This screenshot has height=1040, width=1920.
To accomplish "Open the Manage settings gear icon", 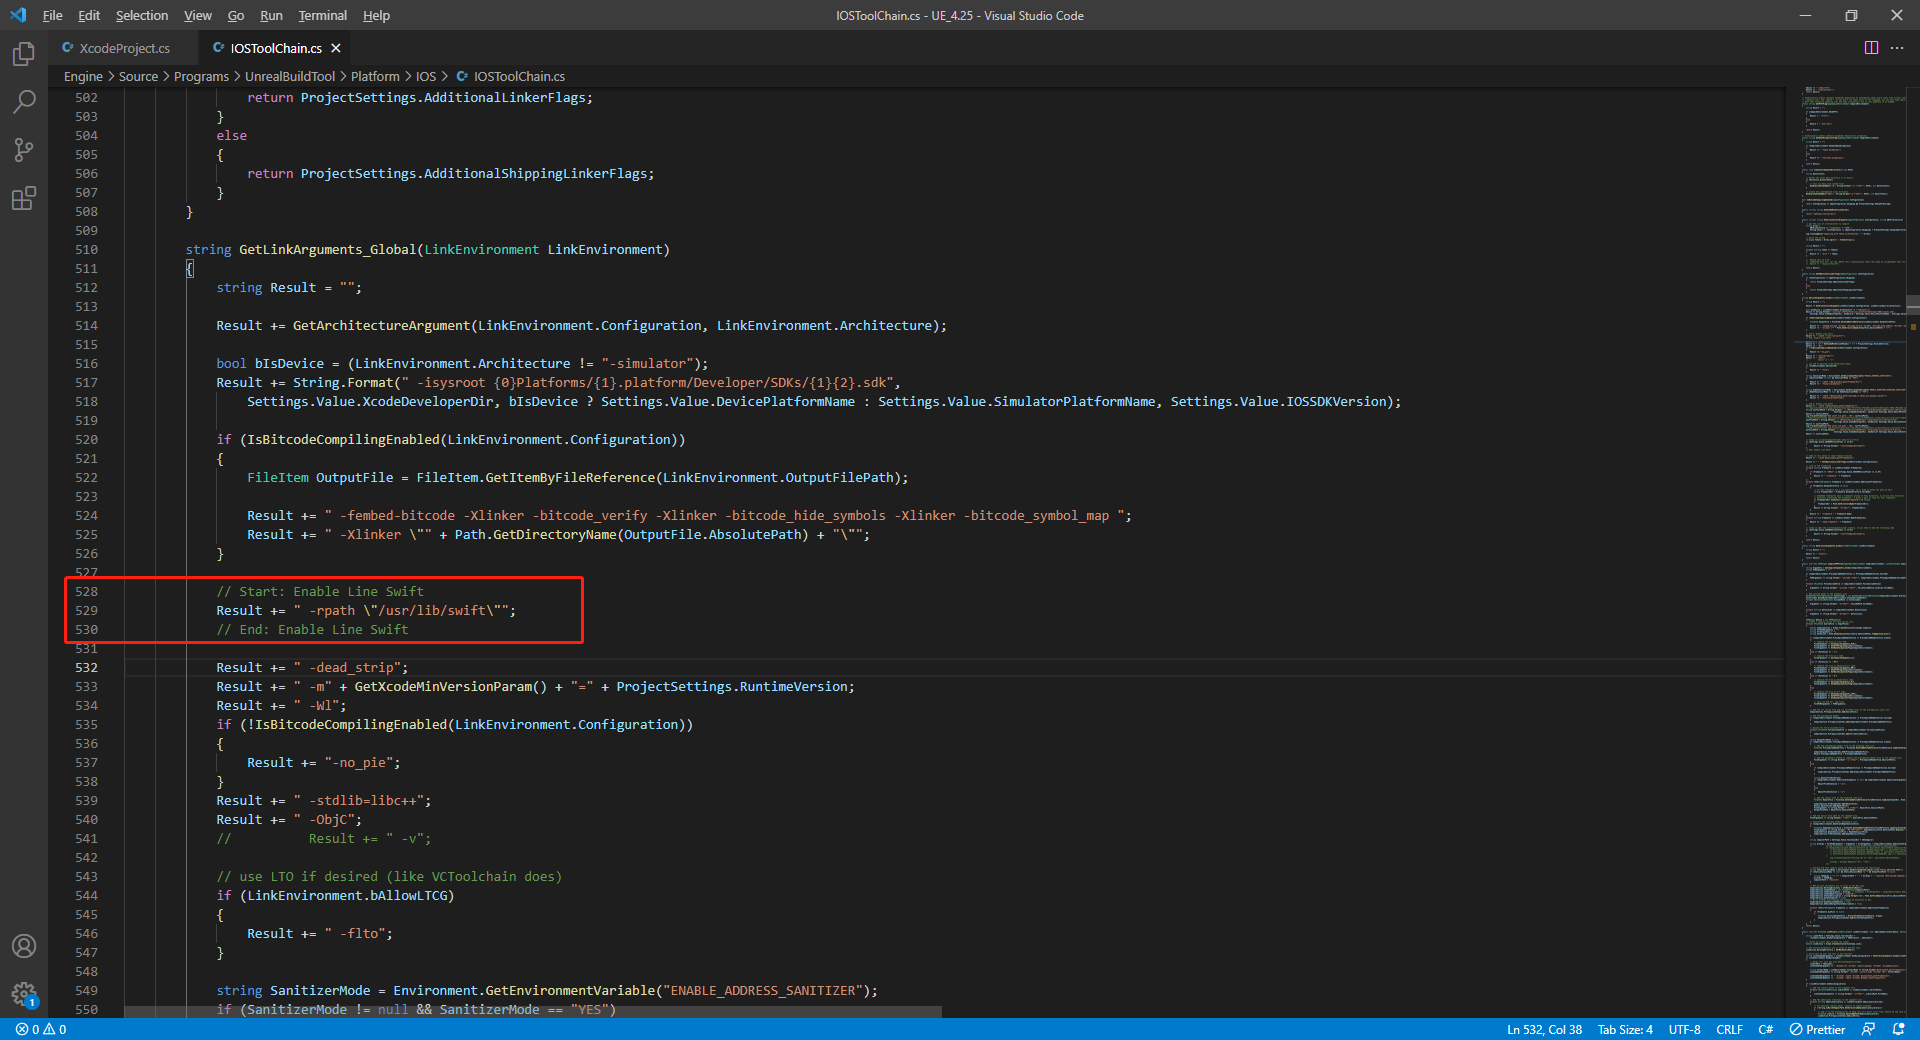I will click(23, 996).
